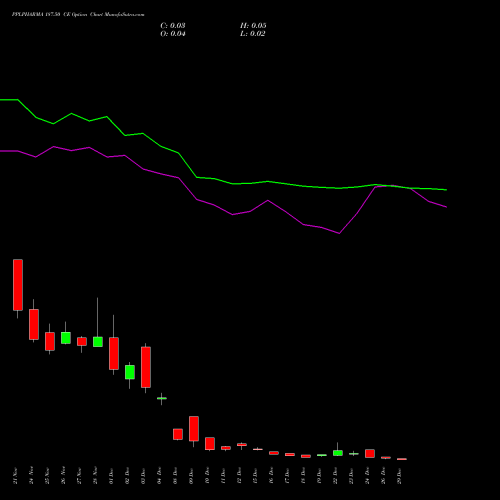
Task: Select the '26 Nov' date label
Action: pos(63,476)
